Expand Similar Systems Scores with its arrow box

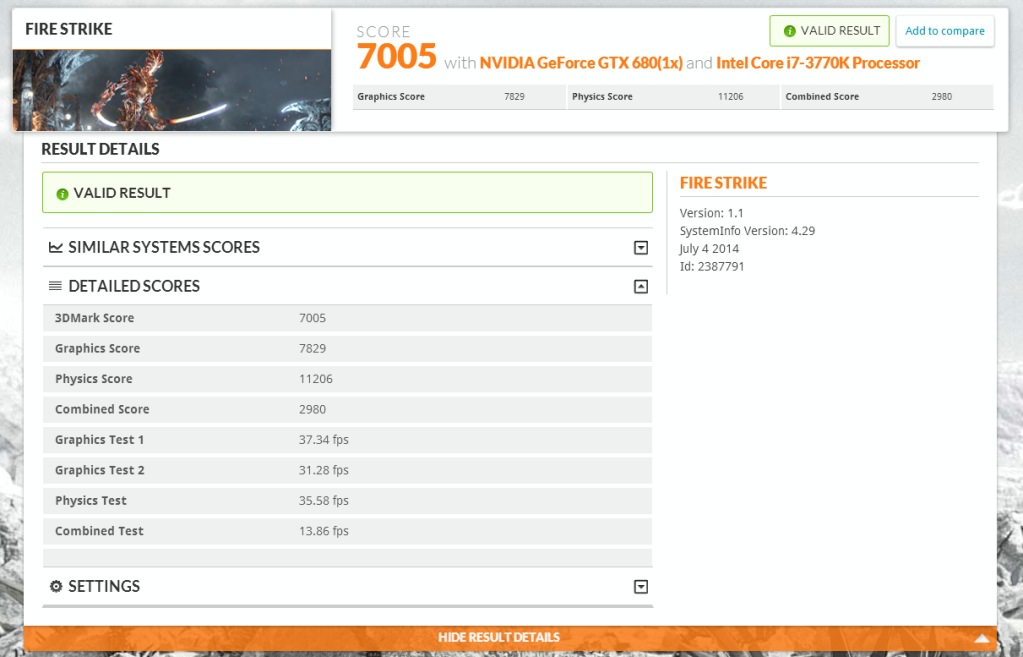click(641, 248)
